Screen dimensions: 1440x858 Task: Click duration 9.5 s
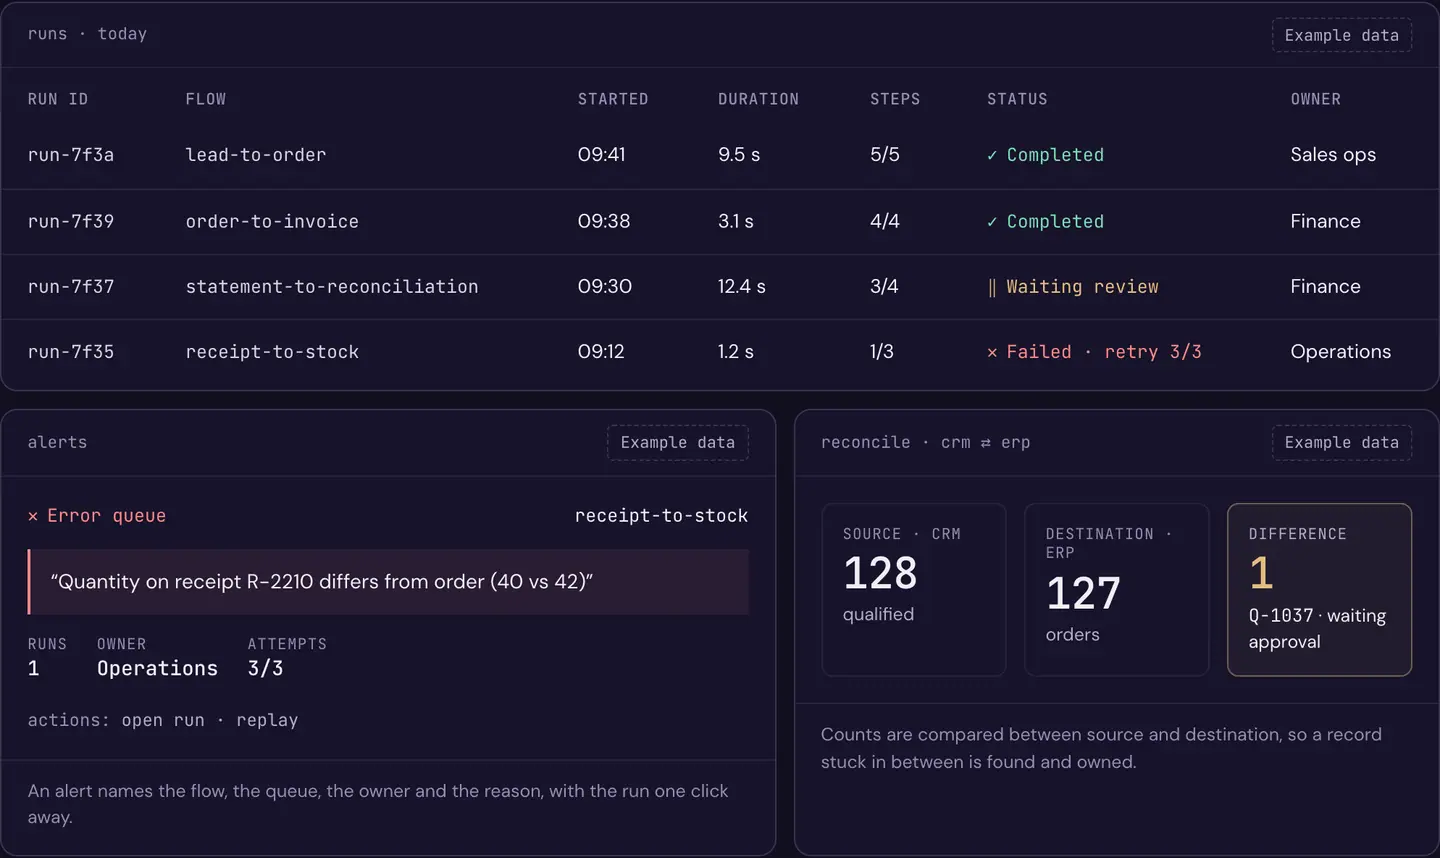pos(739,155)
